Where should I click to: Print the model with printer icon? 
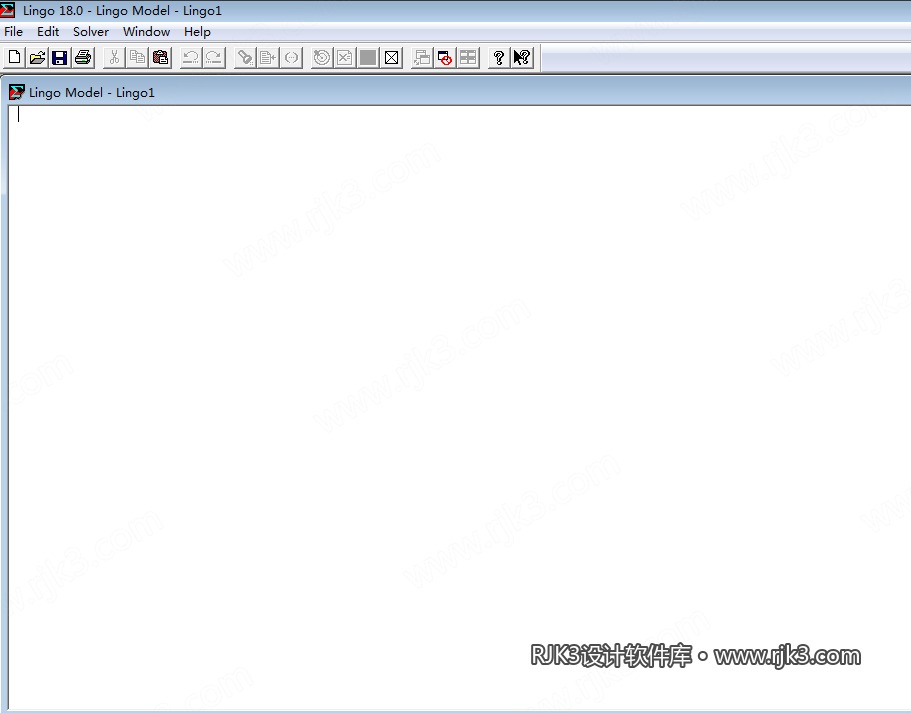click(x=83, y=58)
